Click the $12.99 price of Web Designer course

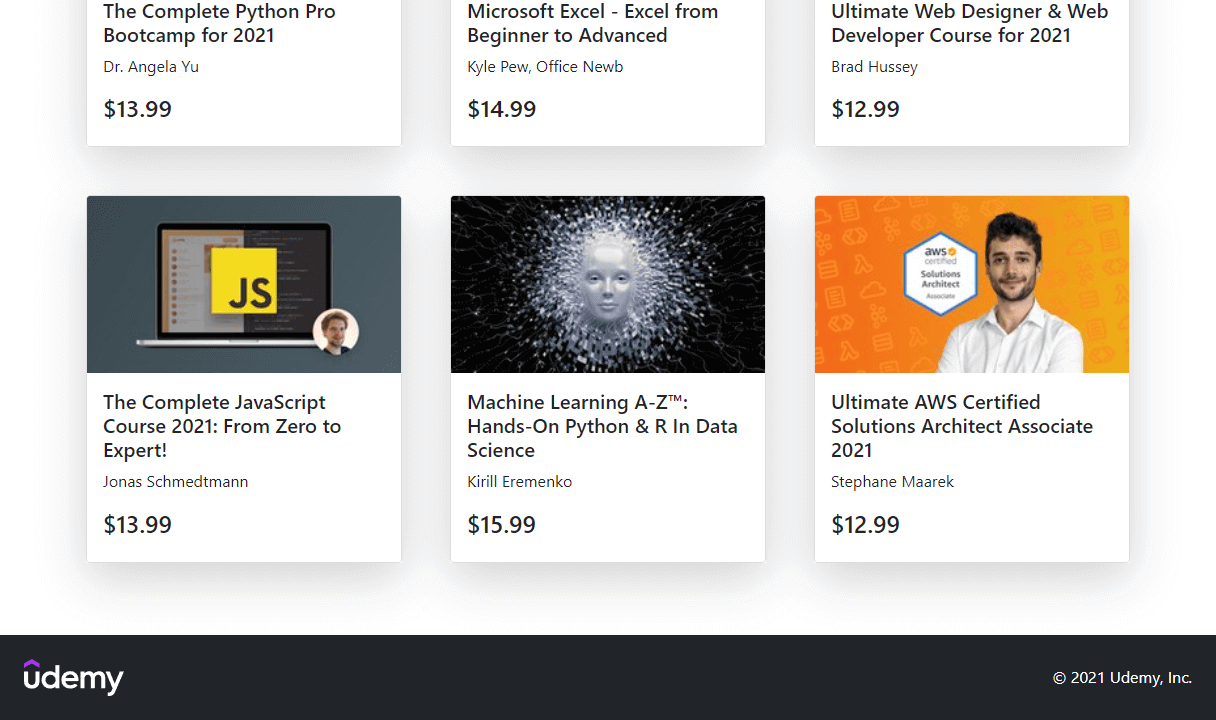pyautogui.click(x=865, y=109)
